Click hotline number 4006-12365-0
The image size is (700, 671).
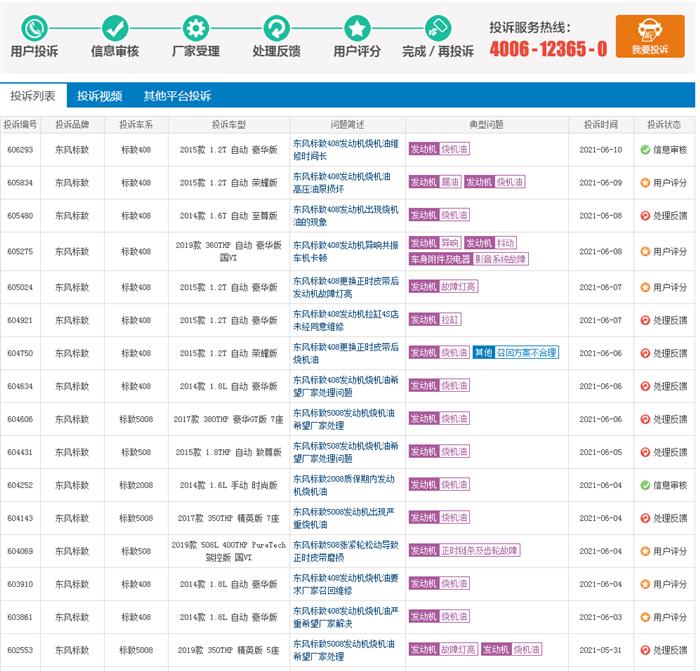pyautogui.click(x=548, y=49)
